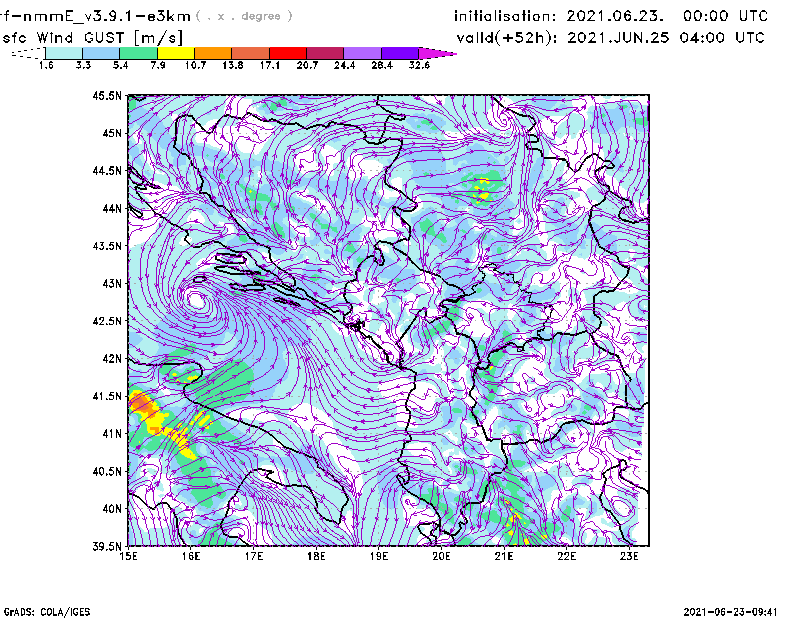The width and height of the screenshot is (800, 618).
Task: Click the 21E longitude label
Action: (504, 556)
